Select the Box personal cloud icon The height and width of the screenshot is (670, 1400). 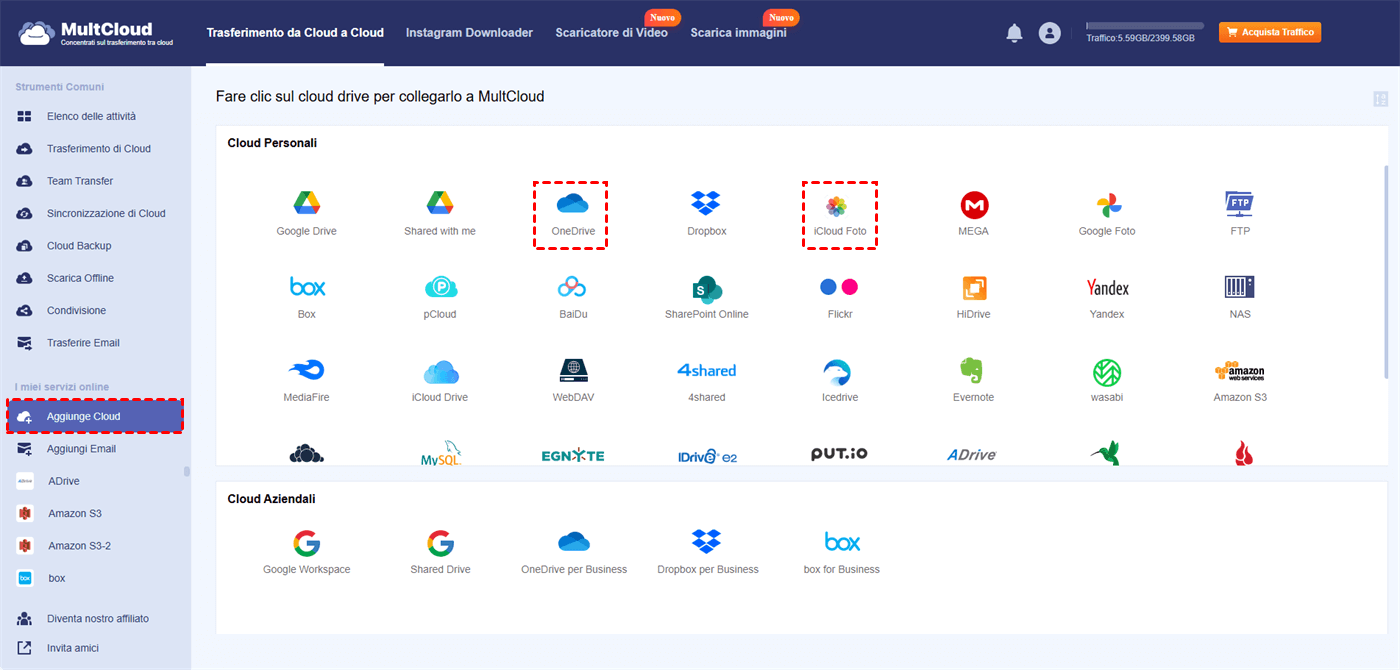pyautogui.click(x=307, y=288)
